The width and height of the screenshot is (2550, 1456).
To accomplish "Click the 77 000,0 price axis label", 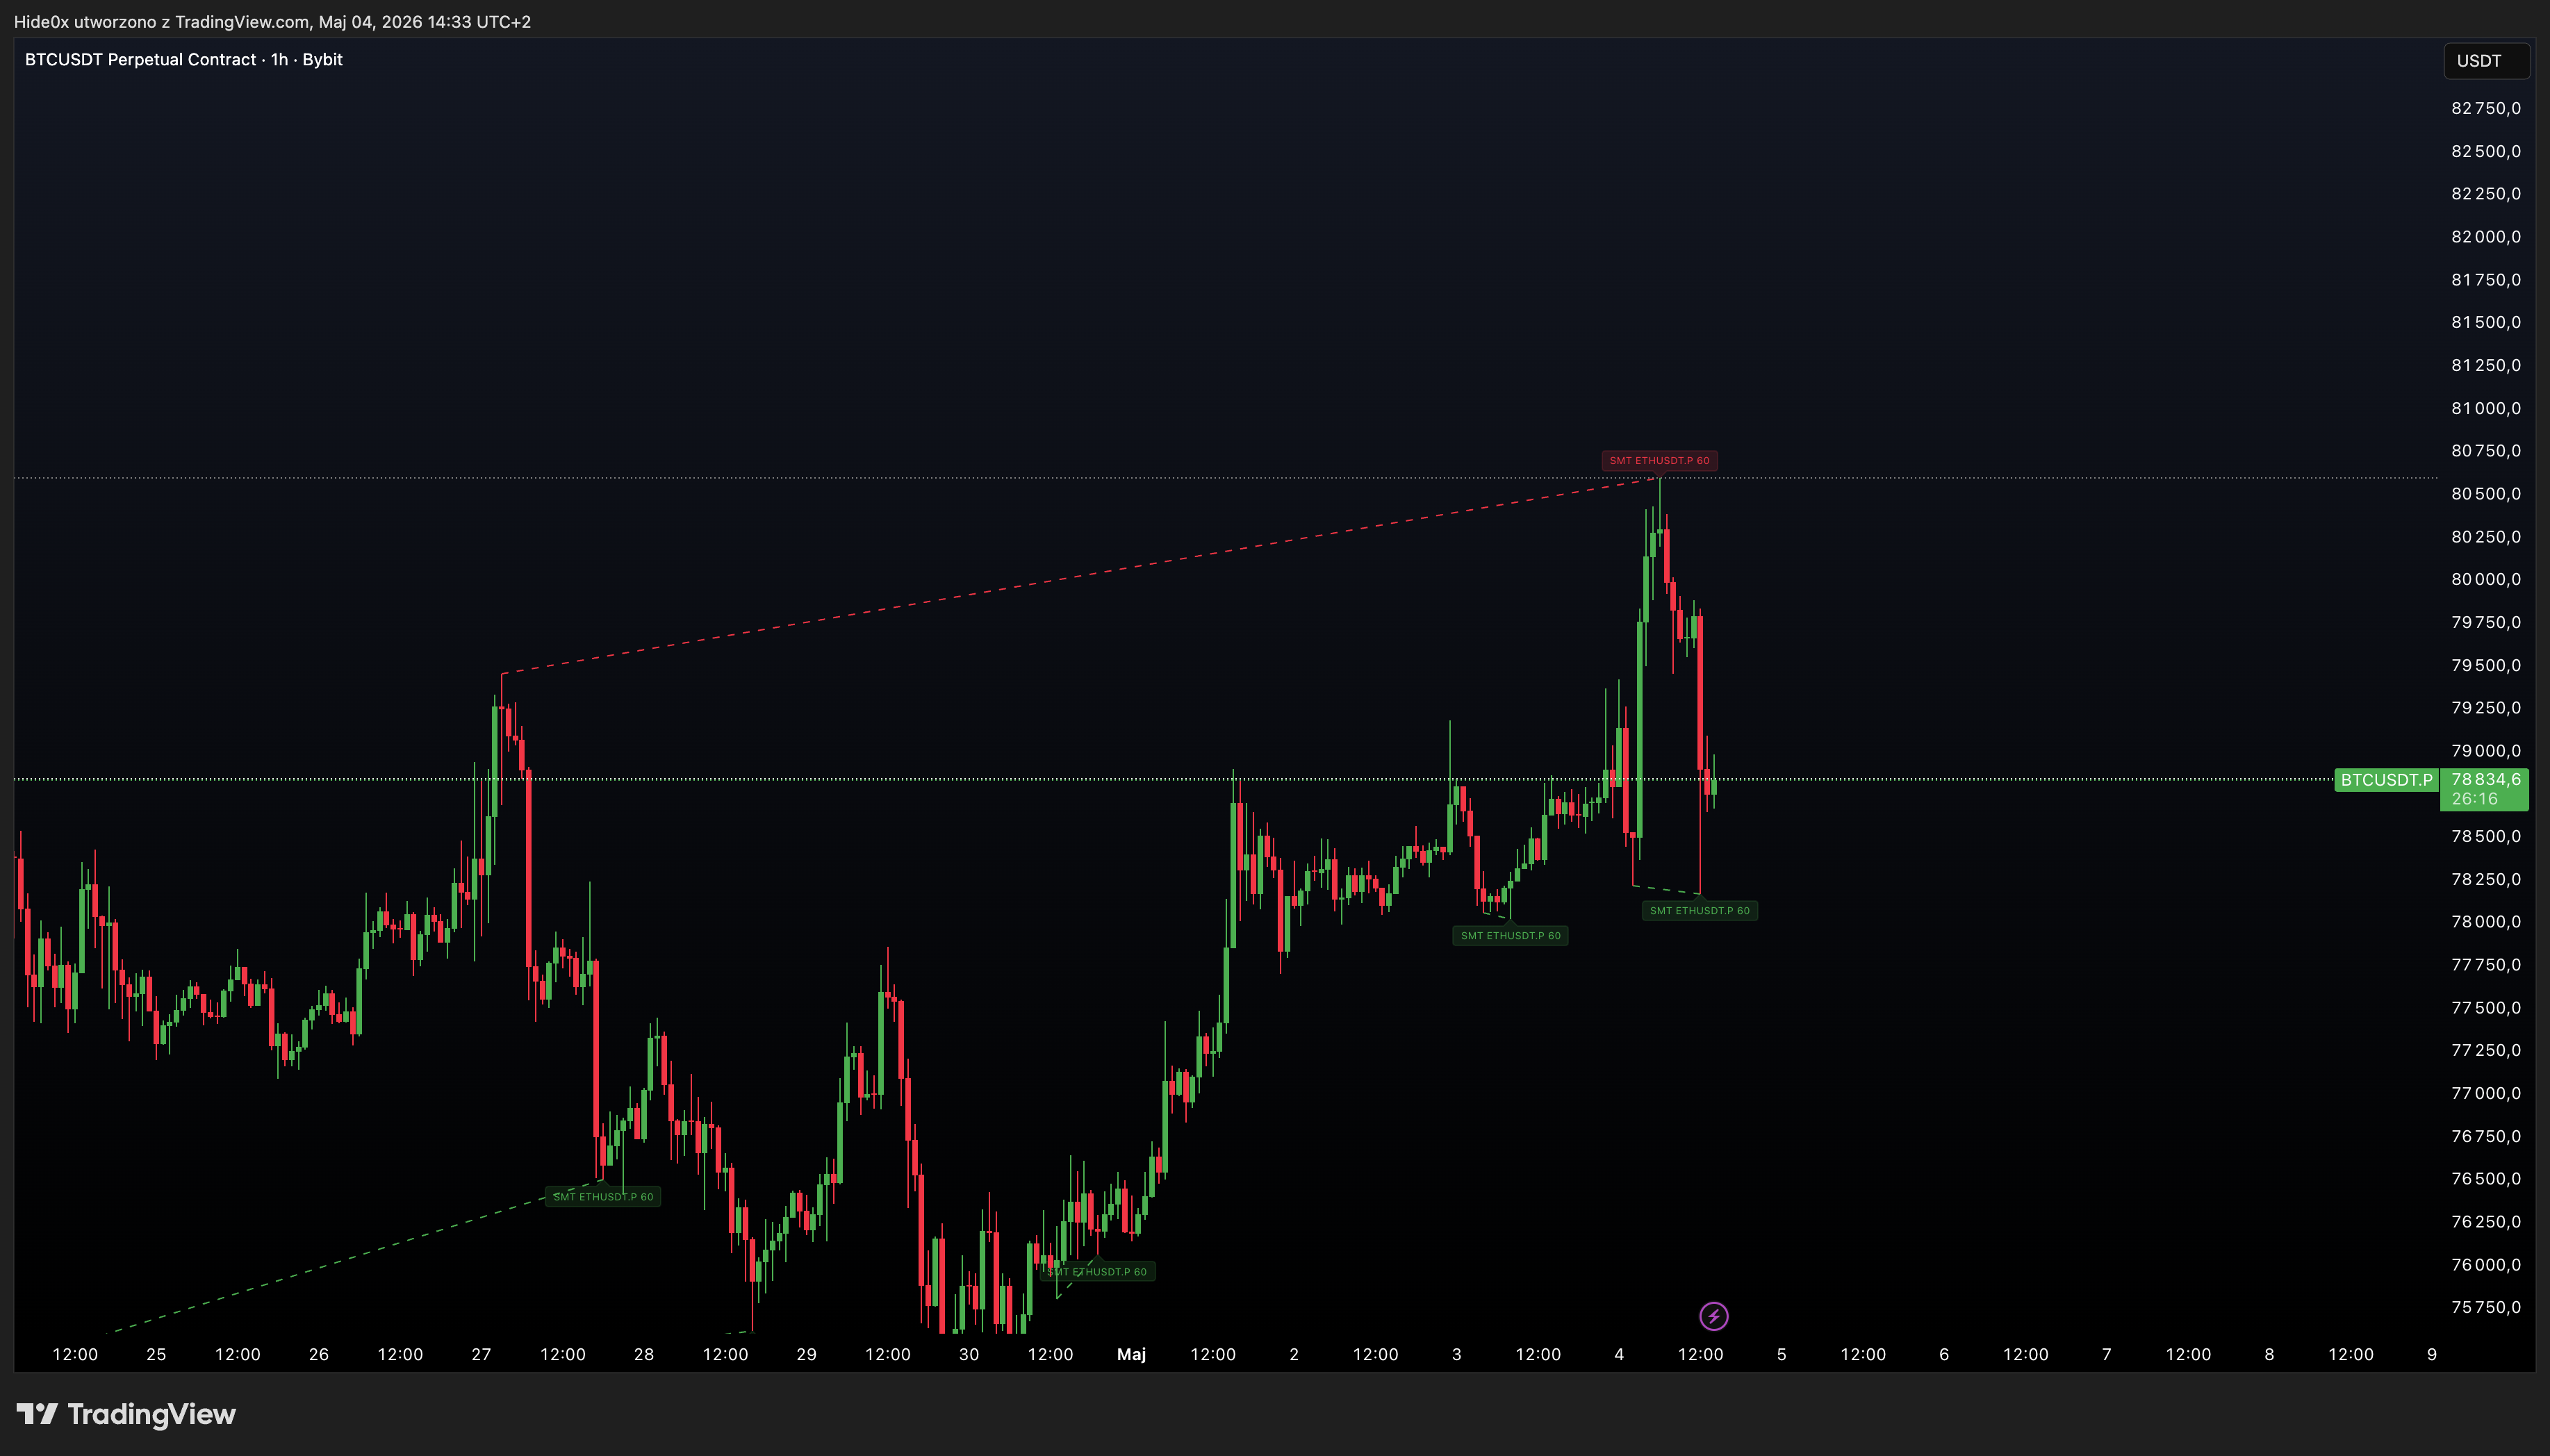I will point(2486,1093).
